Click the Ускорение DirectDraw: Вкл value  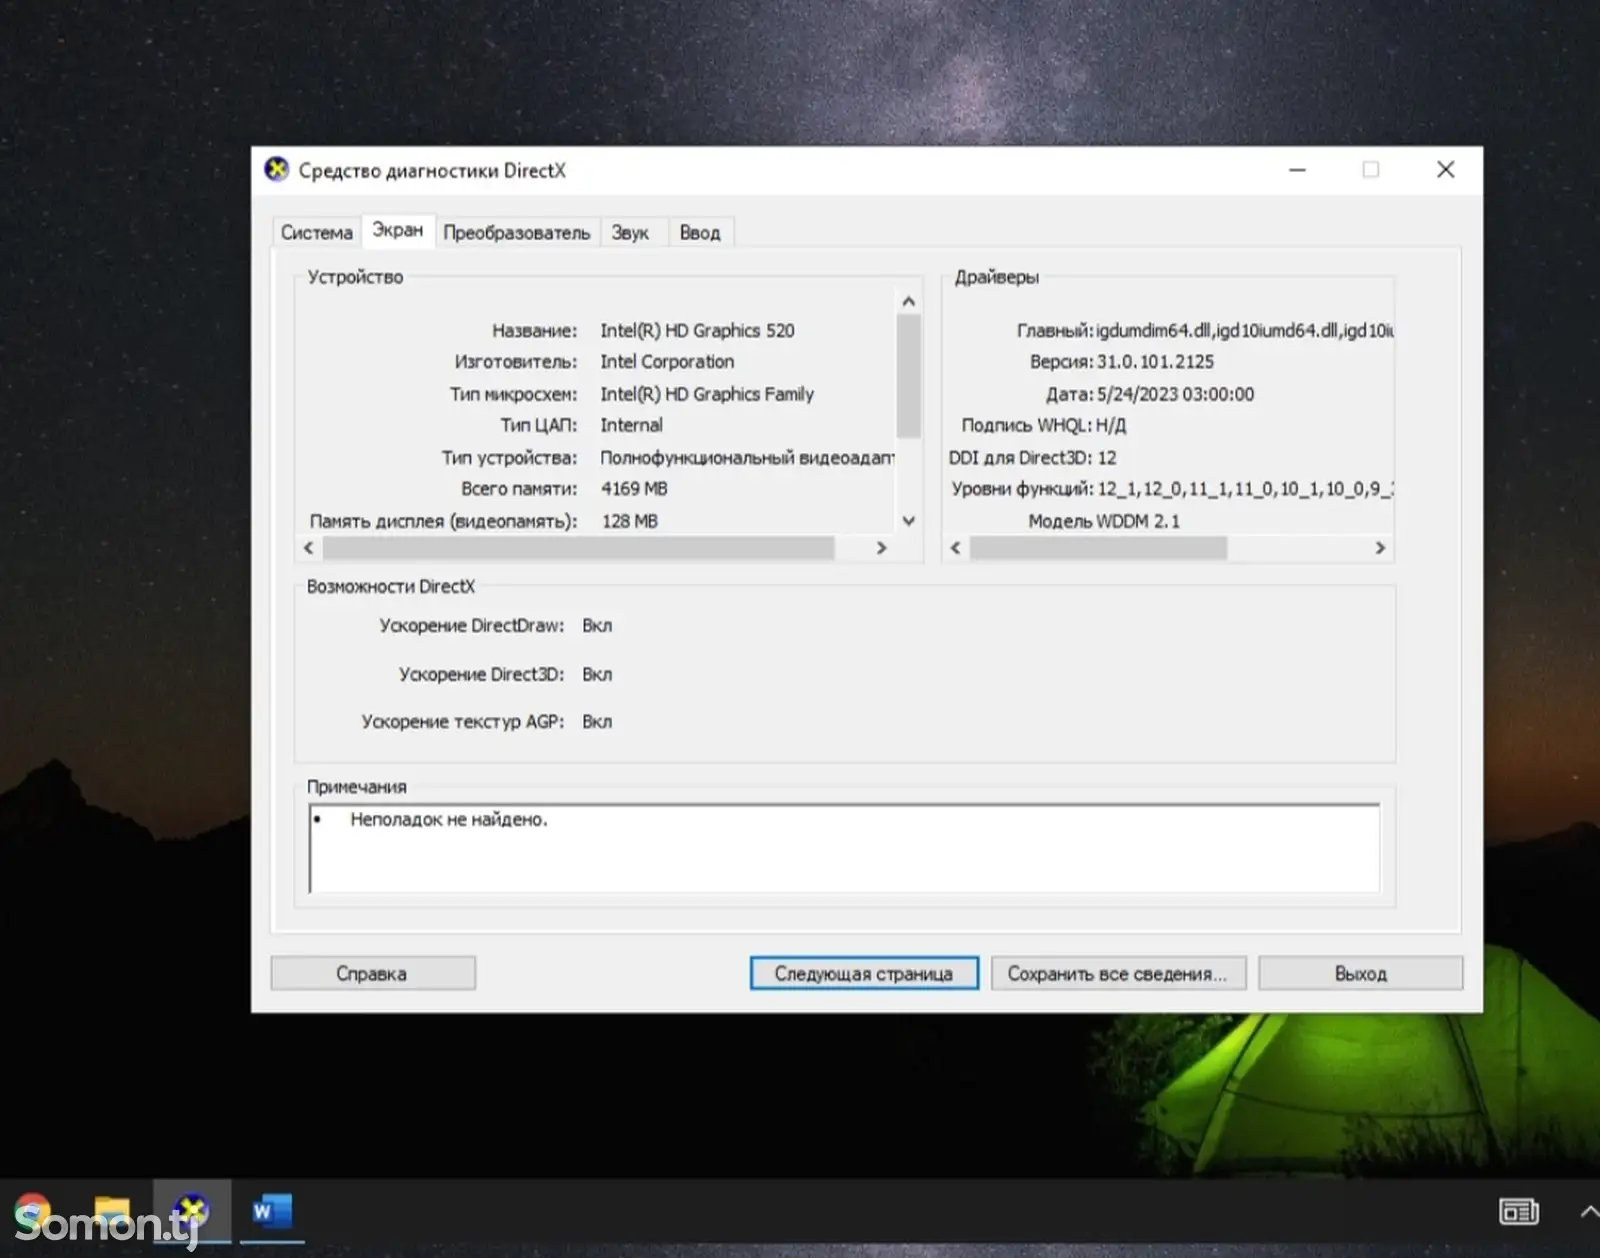click(x=597, y=625)
